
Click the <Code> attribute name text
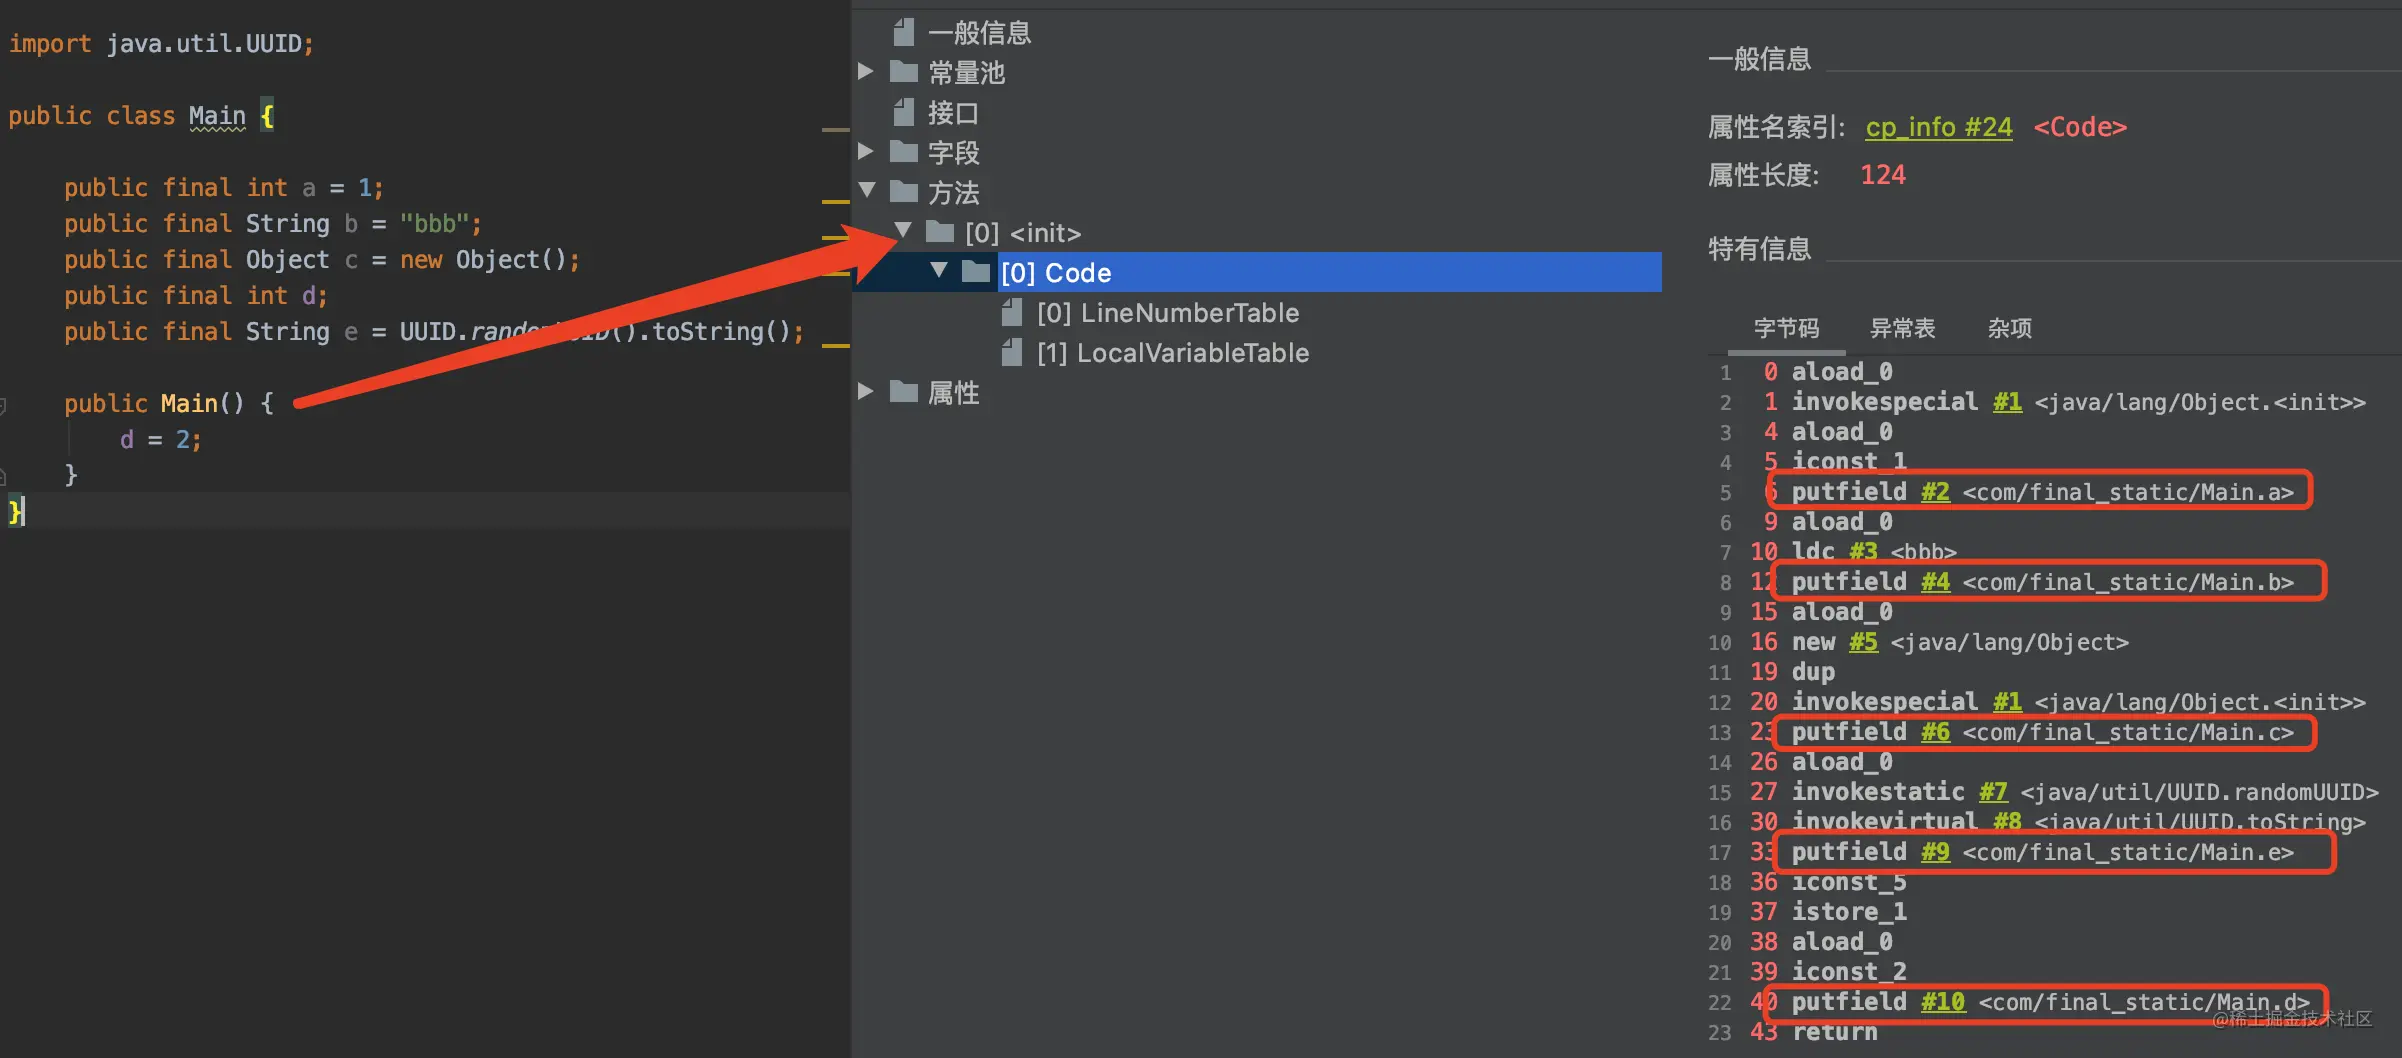point(2080,127)
